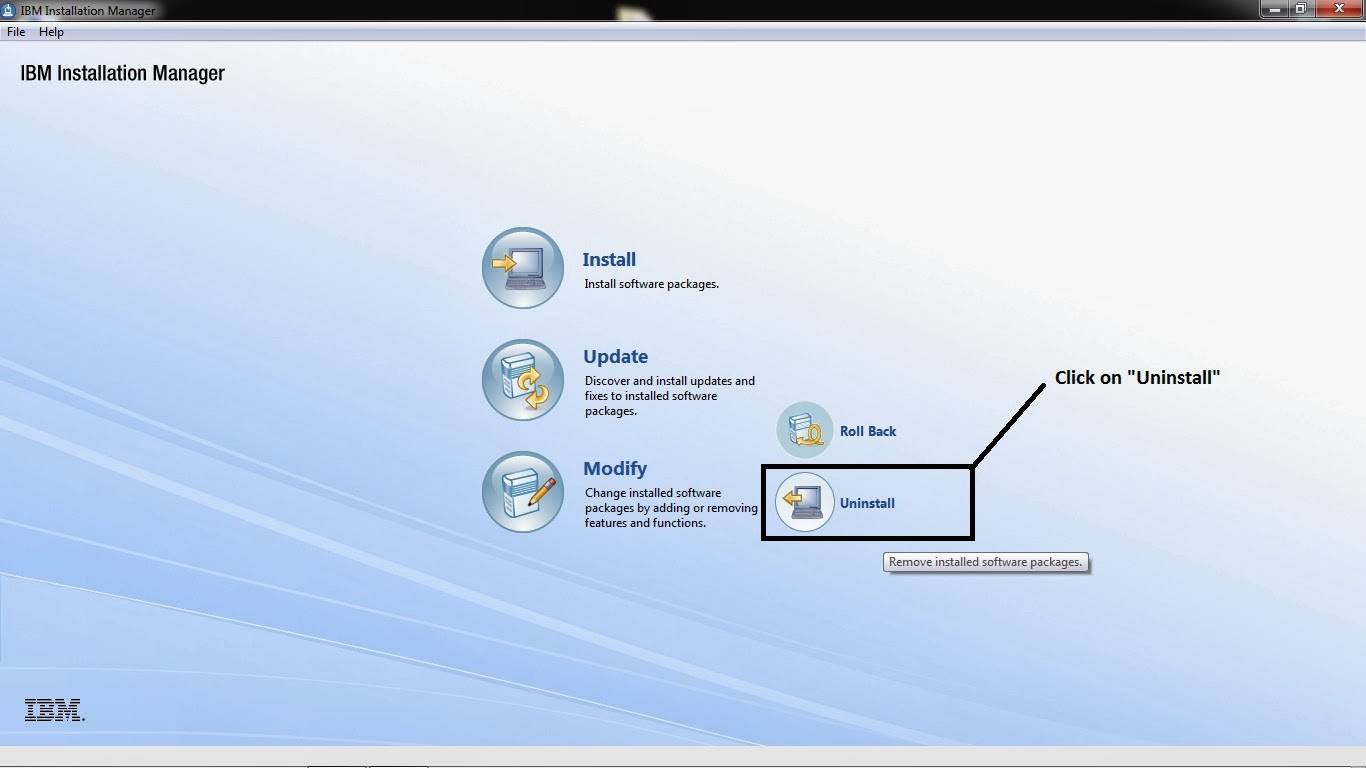
Task: Click the IBM Installation Manager heading
Action: (122, 72)
